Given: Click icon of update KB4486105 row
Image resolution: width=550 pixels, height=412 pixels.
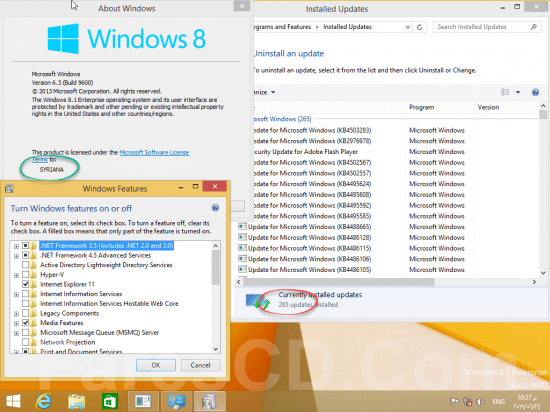Looking at the screenshot, I should [242, 269].
